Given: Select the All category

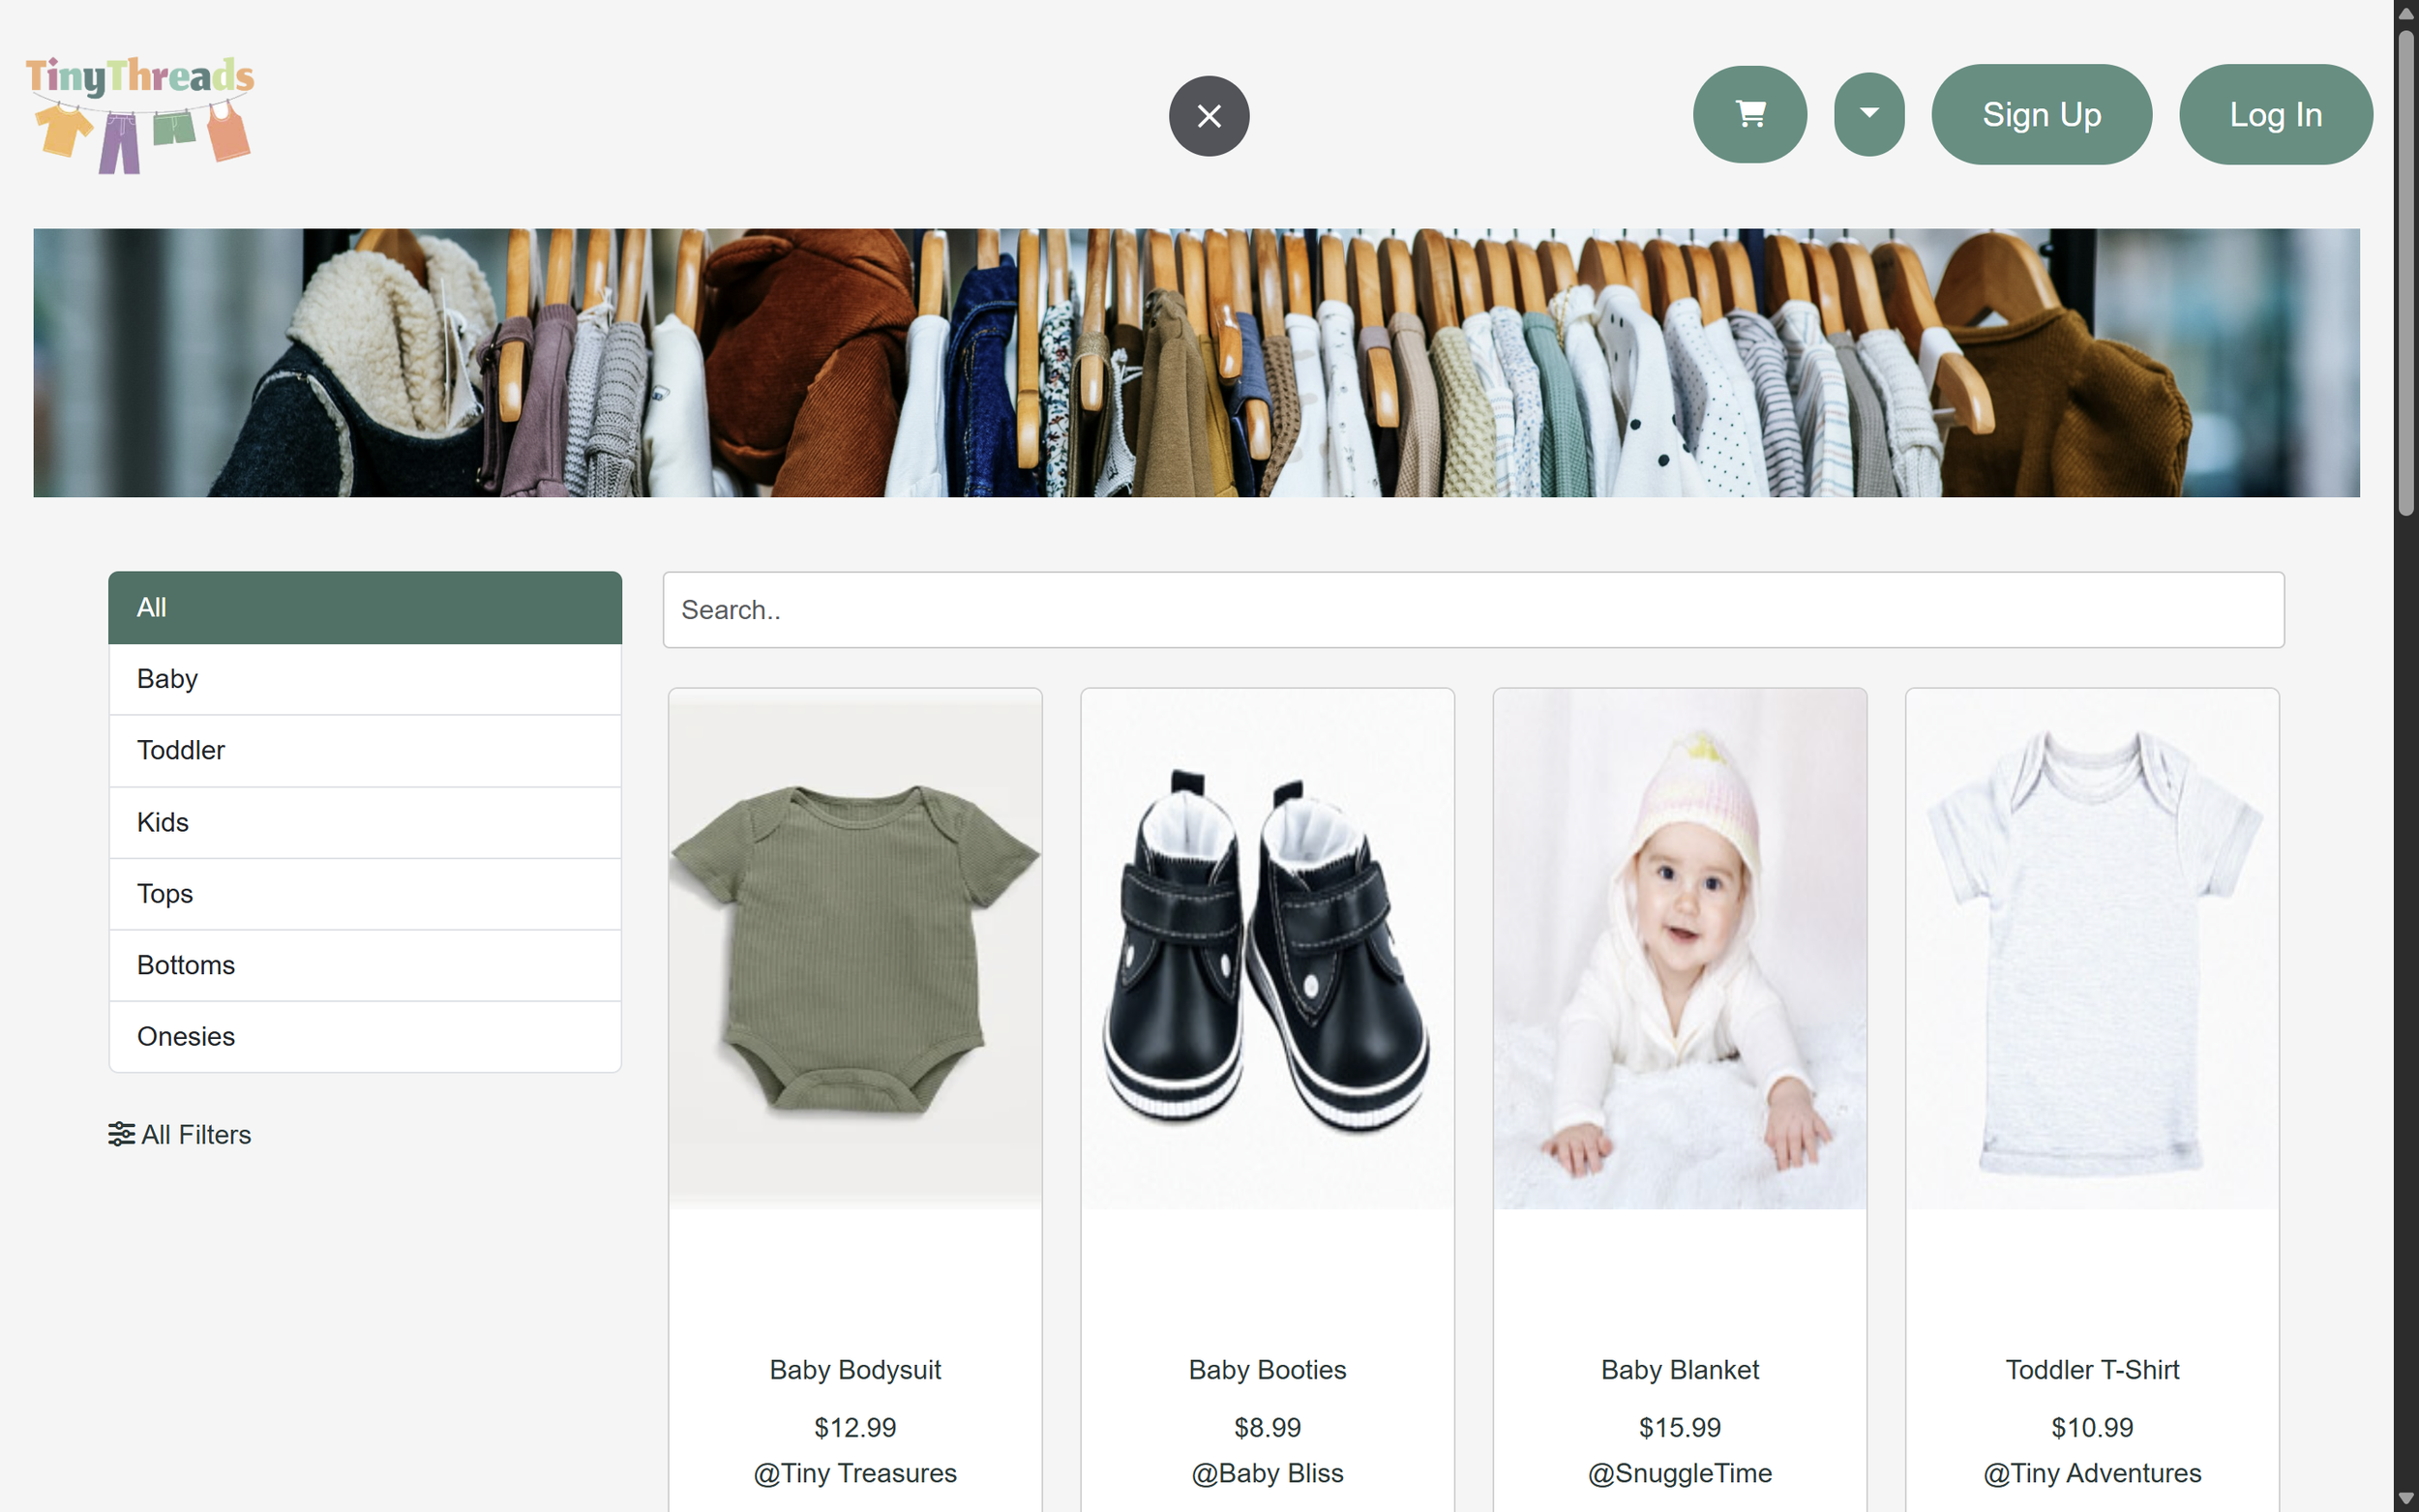Looking at the screenshot, I should tap(365, 607).
